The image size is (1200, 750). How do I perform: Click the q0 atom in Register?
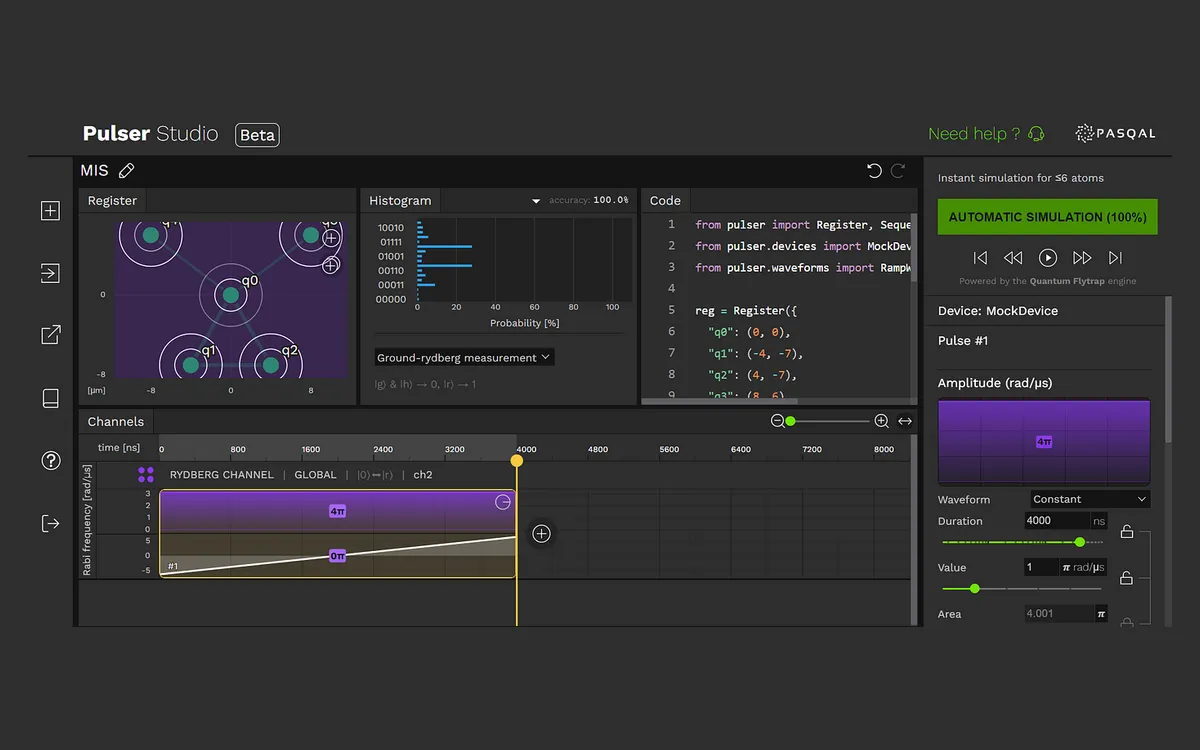(x=231, y=295)
